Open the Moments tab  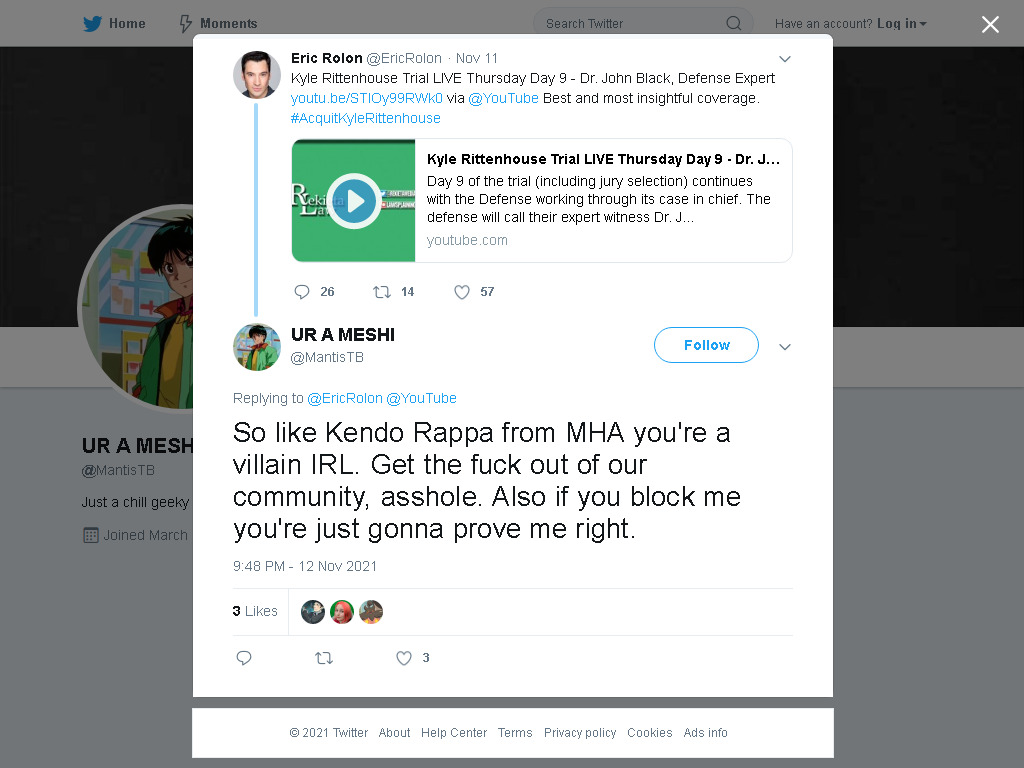coord(219,24)
